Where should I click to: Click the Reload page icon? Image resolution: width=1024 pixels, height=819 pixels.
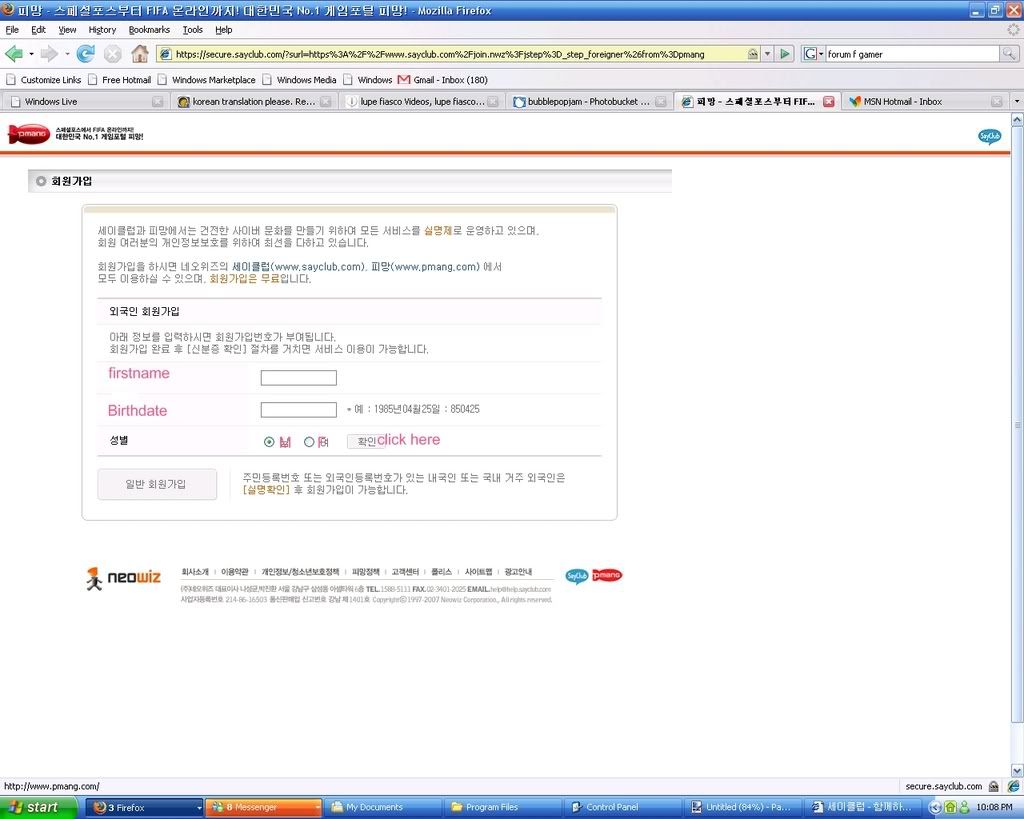pos(86,53)
